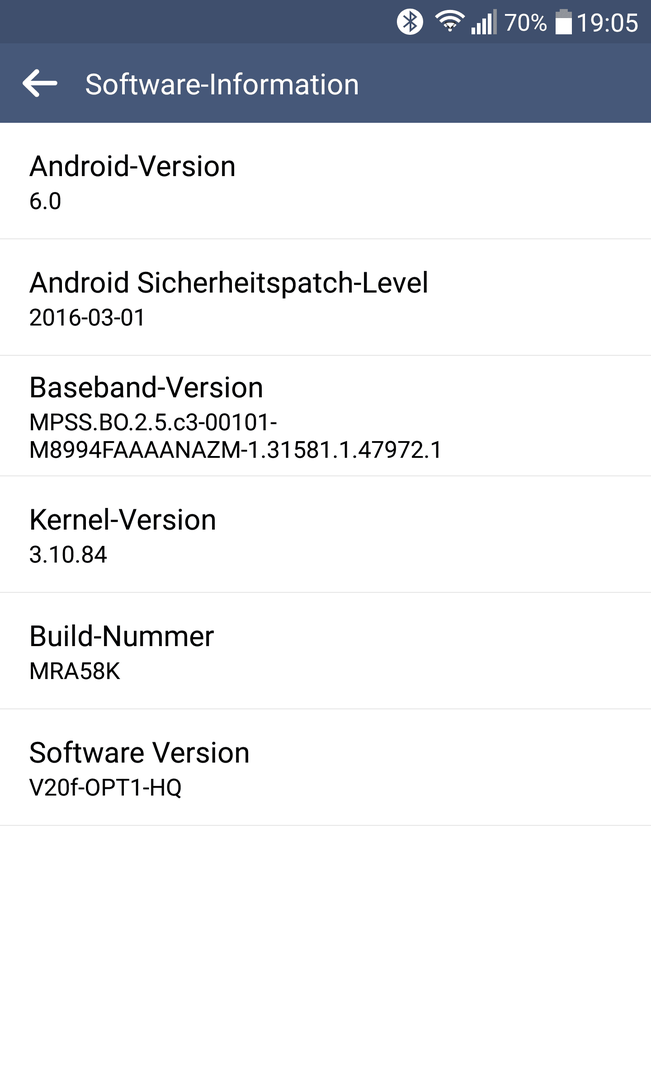Open the Android-Version entry
Screen dimensions: 651x1080
coord(325,181)
